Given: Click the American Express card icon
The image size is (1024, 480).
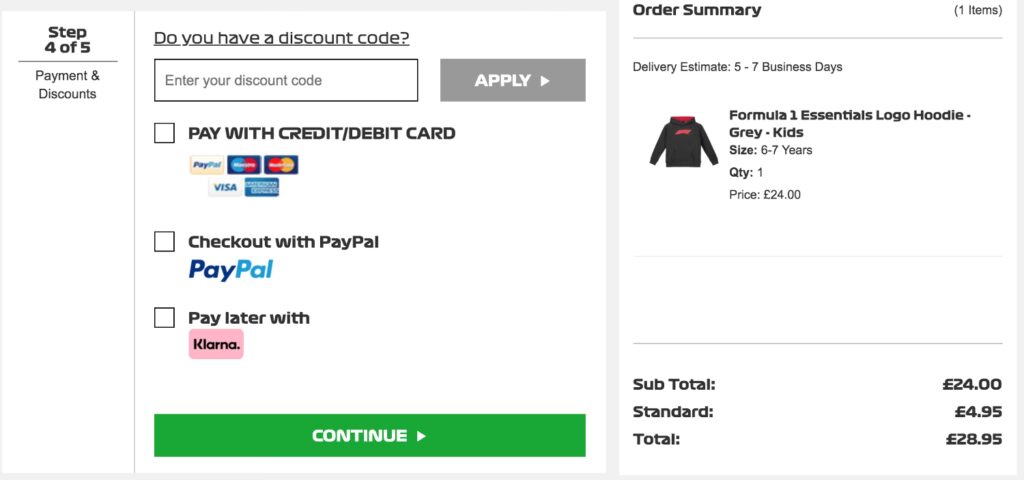Looking at the screenshot, I should click(262, 187).
